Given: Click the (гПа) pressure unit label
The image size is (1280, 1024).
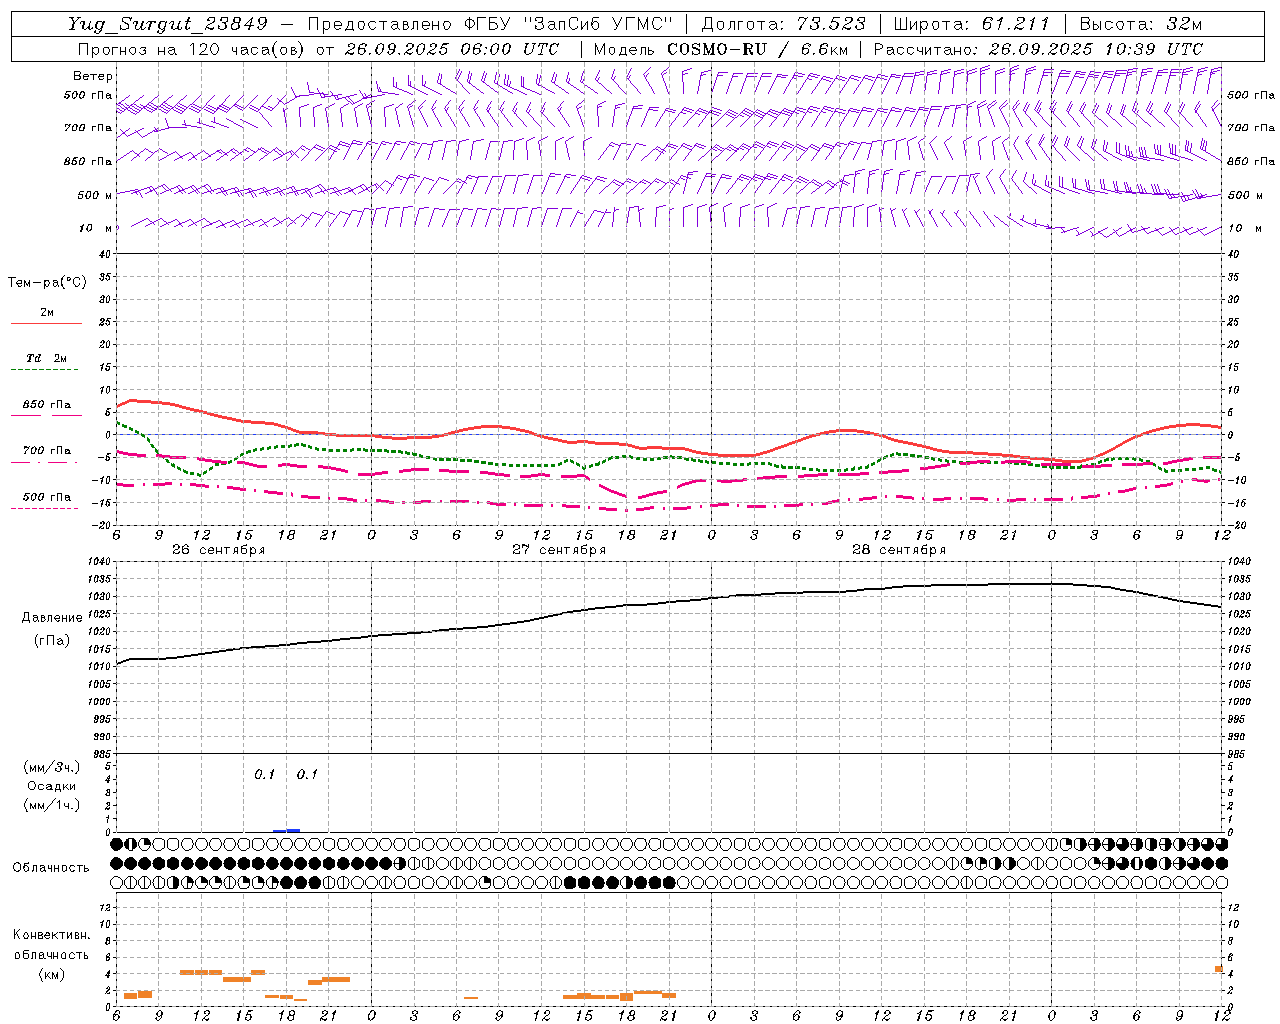Looking at the screenshot, I should tap(52, 641).
